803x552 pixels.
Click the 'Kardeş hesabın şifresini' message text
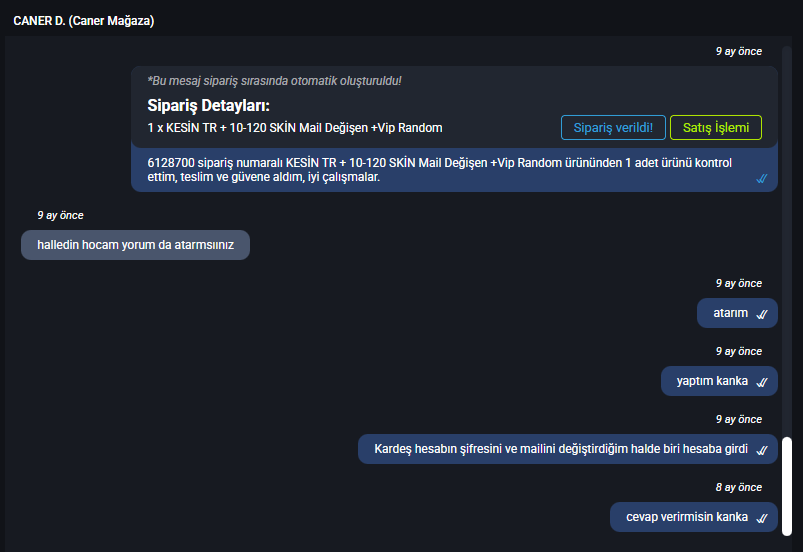coord(561,449)
